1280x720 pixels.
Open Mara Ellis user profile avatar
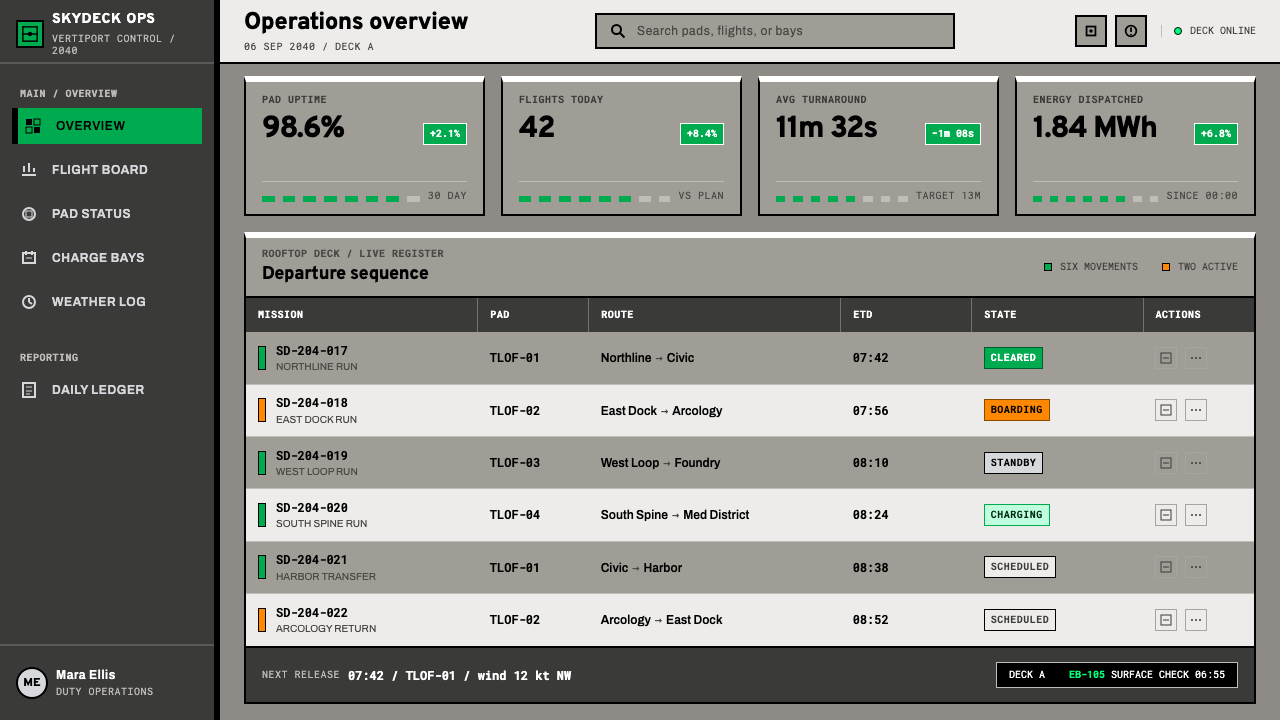(x=32, y=683)
